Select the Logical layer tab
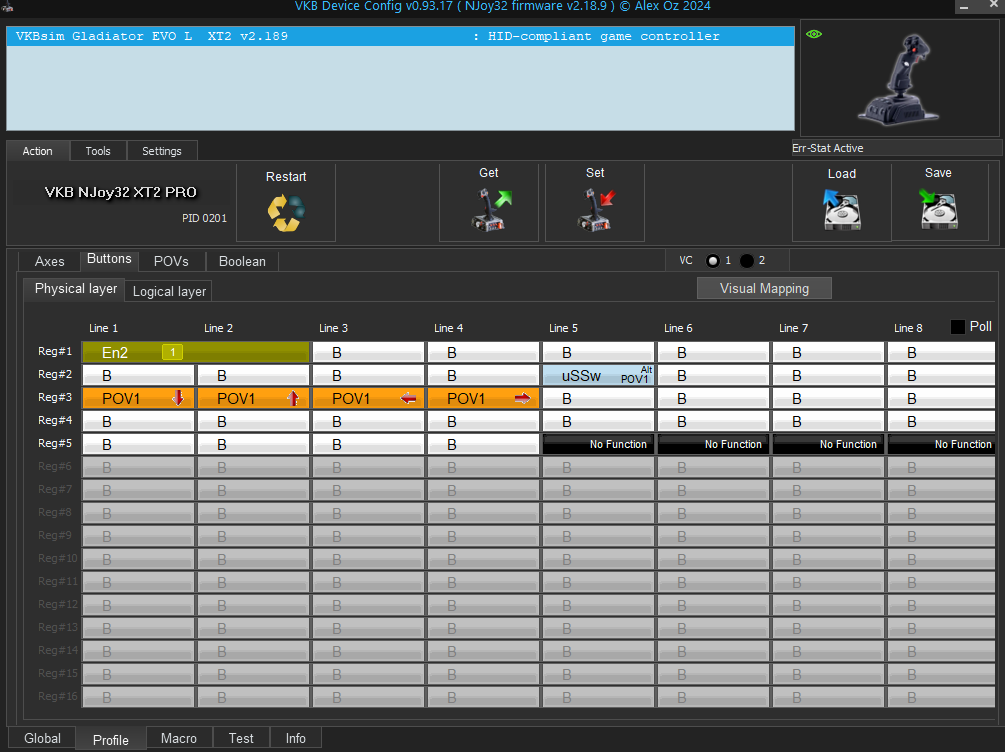Image resolution: width=1005 pixels, height=752 pixels. [169, 291]
